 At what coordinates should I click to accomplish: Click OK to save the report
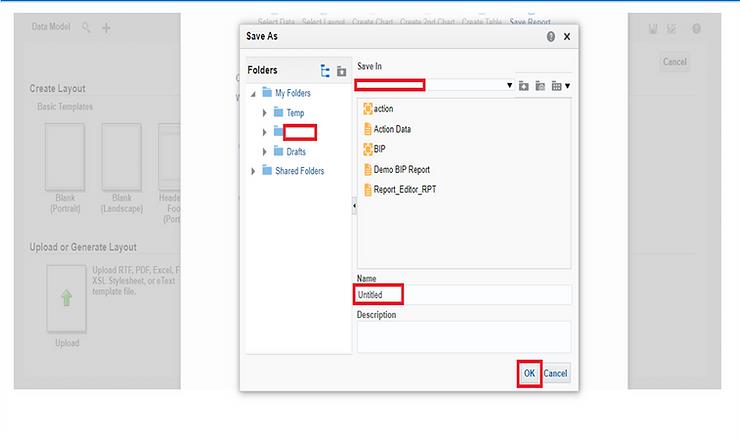(x=529, y=373)
